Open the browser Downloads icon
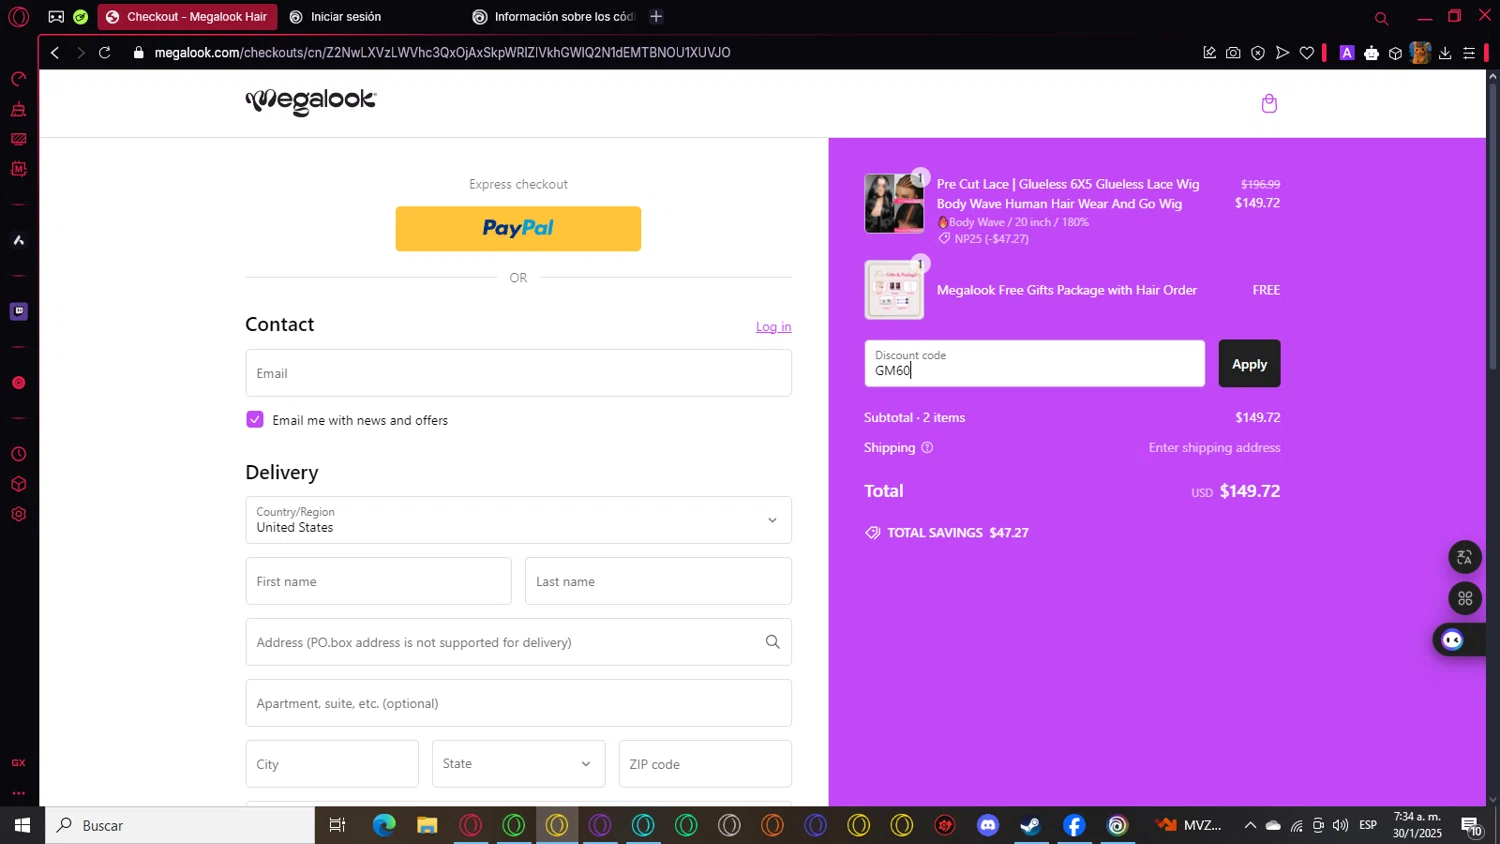The image size is (1500, 844). click(x=1445, y=53)
